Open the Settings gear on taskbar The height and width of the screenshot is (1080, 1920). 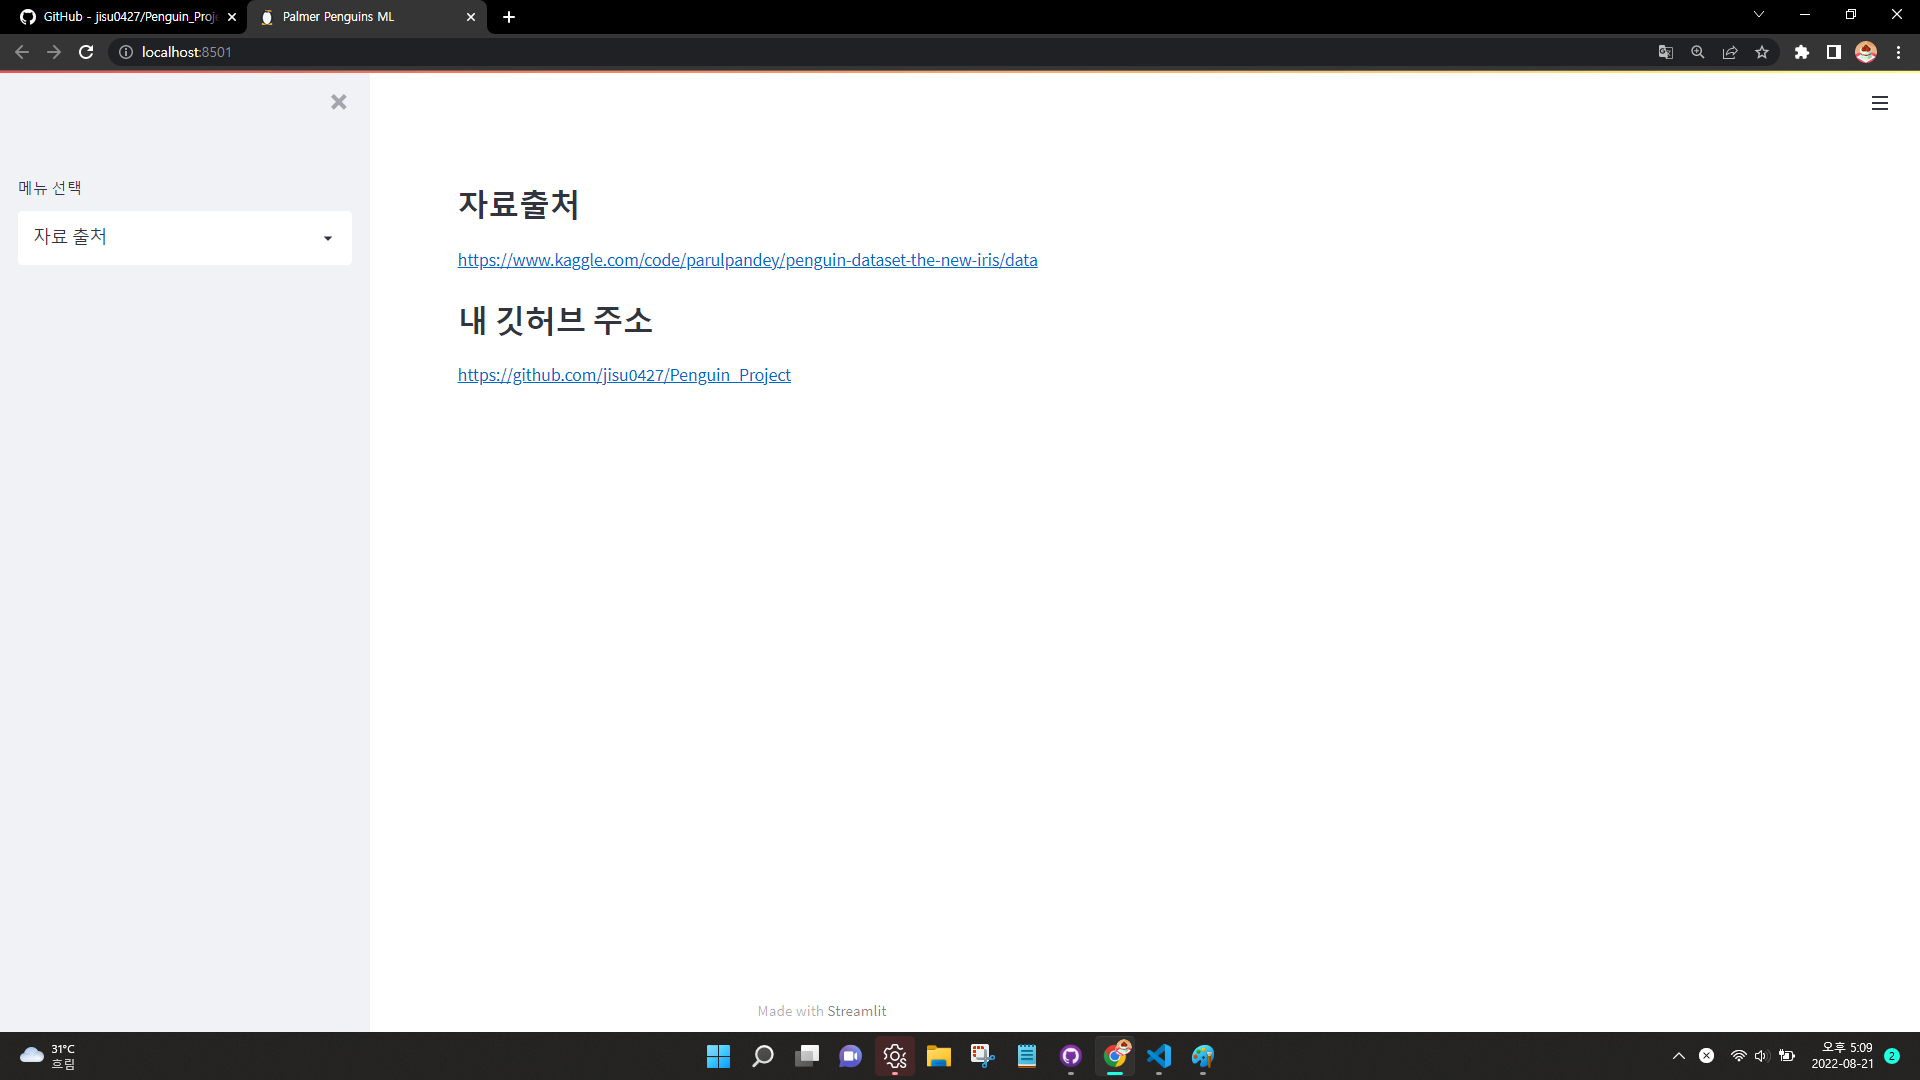click(895, 1056)
